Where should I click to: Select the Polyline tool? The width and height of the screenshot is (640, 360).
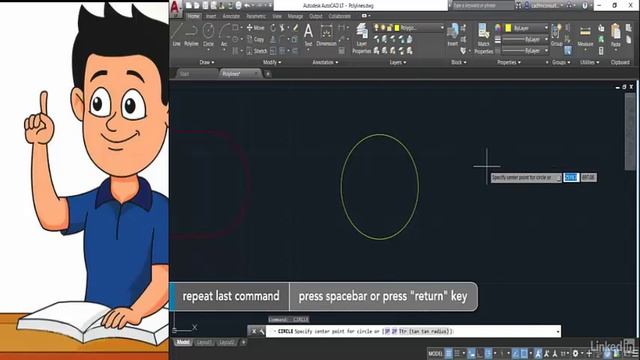[191, 35]
